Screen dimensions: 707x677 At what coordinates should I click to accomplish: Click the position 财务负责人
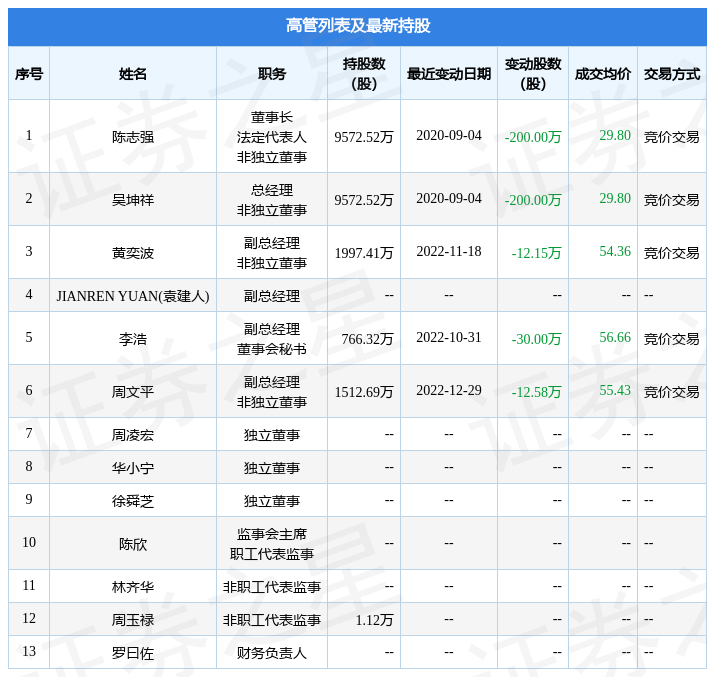point(272,653)
